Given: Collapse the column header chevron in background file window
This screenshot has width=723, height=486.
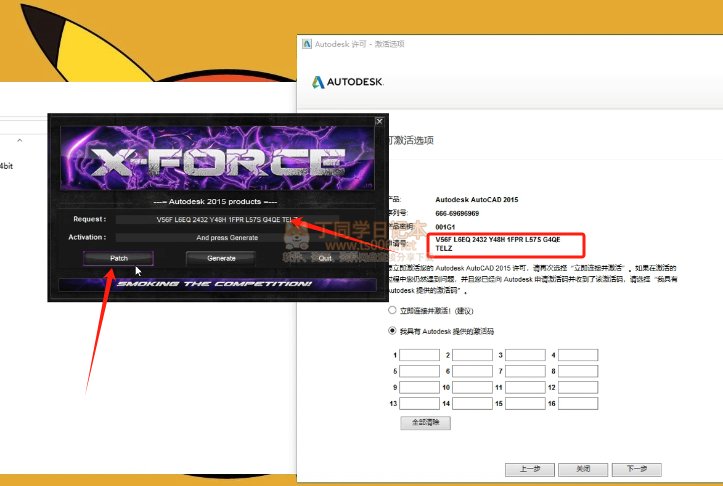Looking at the screenshot, I should click(x=19, y=140).
